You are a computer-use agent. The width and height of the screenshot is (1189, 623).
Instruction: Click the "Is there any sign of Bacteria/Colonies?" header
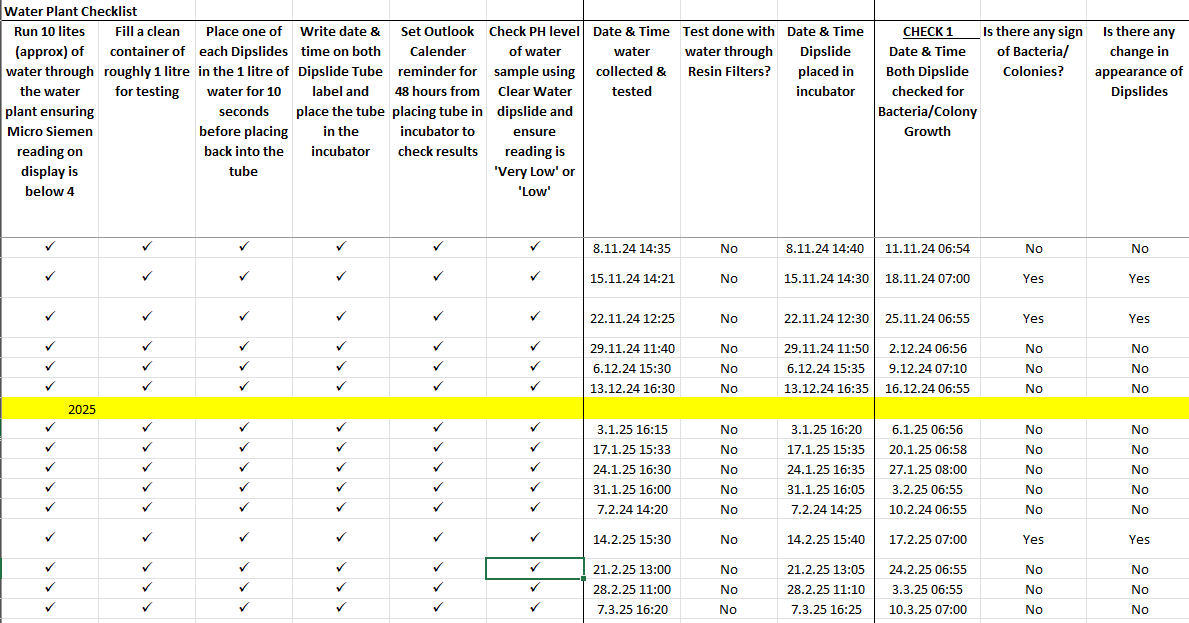click(x=1033, y=51)
